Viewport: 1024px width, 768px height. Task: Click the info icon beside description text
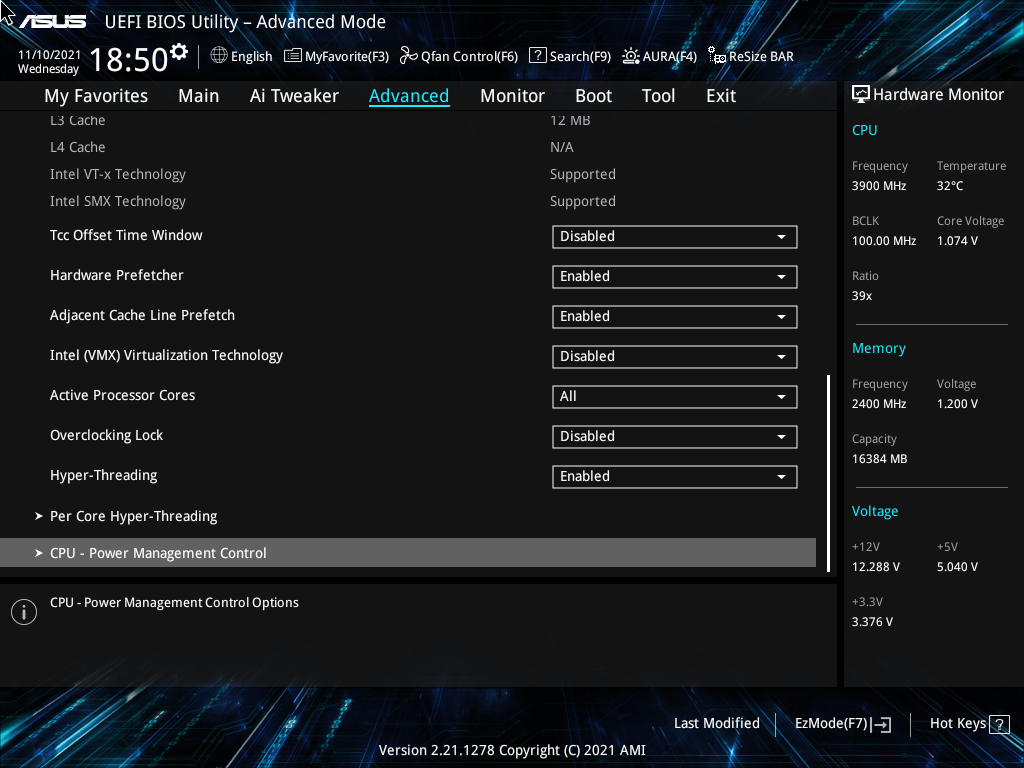coord(24,612)
